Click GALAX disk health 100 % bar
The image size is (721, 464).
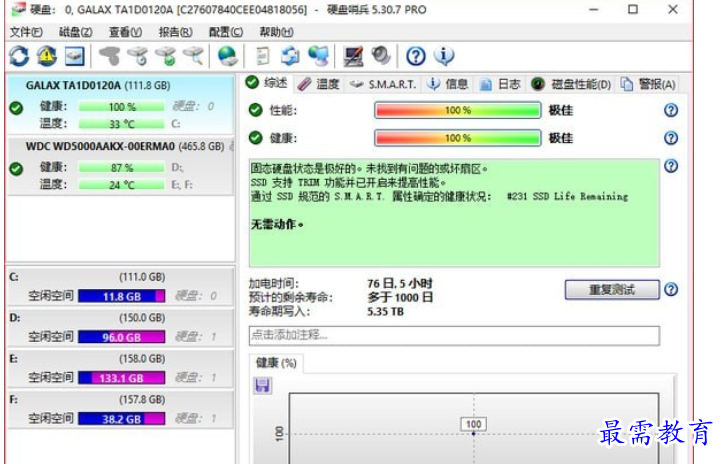(121, 107)
